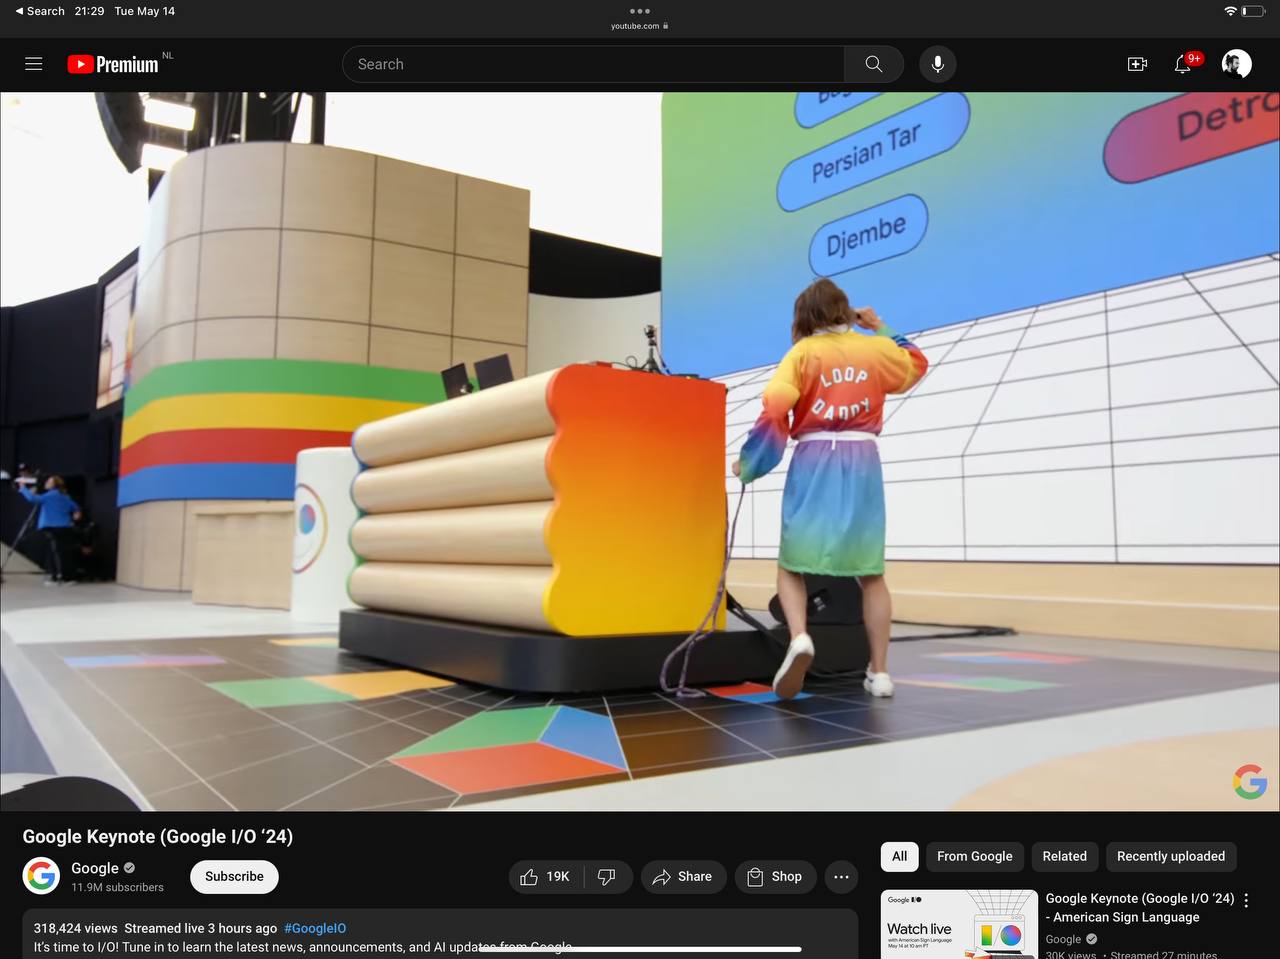Screen dimensions: 1280x959
Task: Click the 318,424 views text
Action: coord(75,928)
